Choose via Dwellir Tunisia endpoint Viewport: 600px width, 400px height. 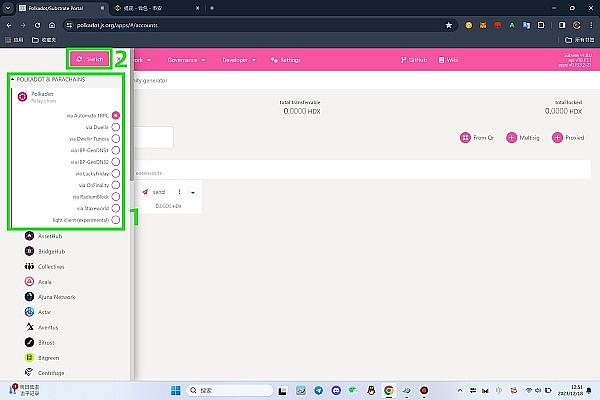[116, 139]
